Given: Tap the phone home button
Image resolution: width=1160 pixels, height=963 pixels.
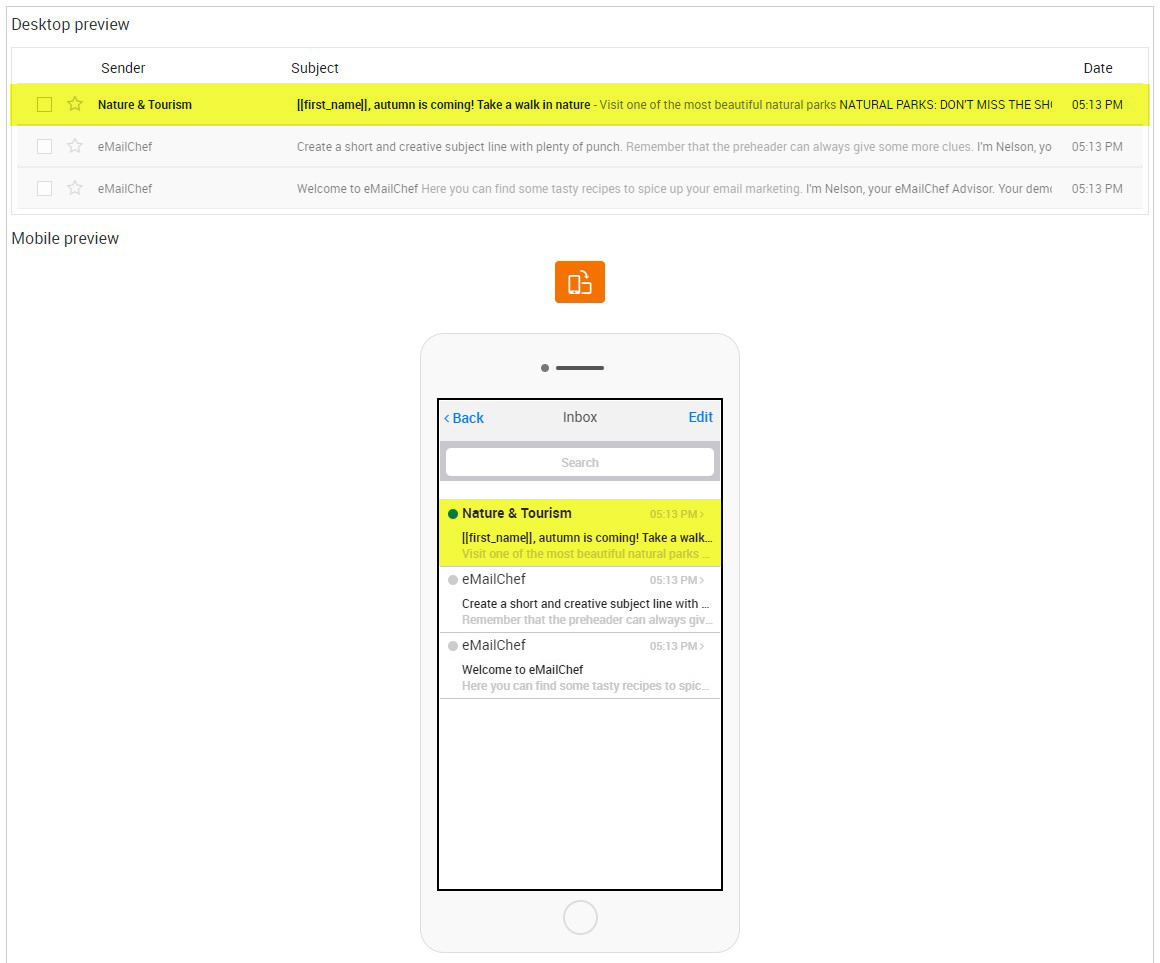Looking at the screenshot, I should (580, 917).
